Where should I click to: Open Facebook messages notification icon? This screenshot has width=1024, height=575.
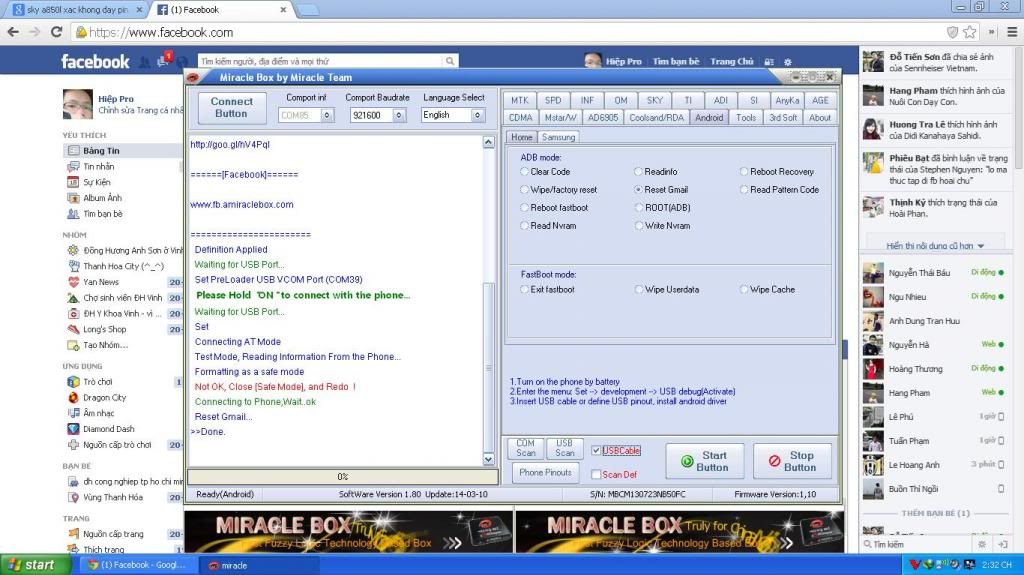163,61
